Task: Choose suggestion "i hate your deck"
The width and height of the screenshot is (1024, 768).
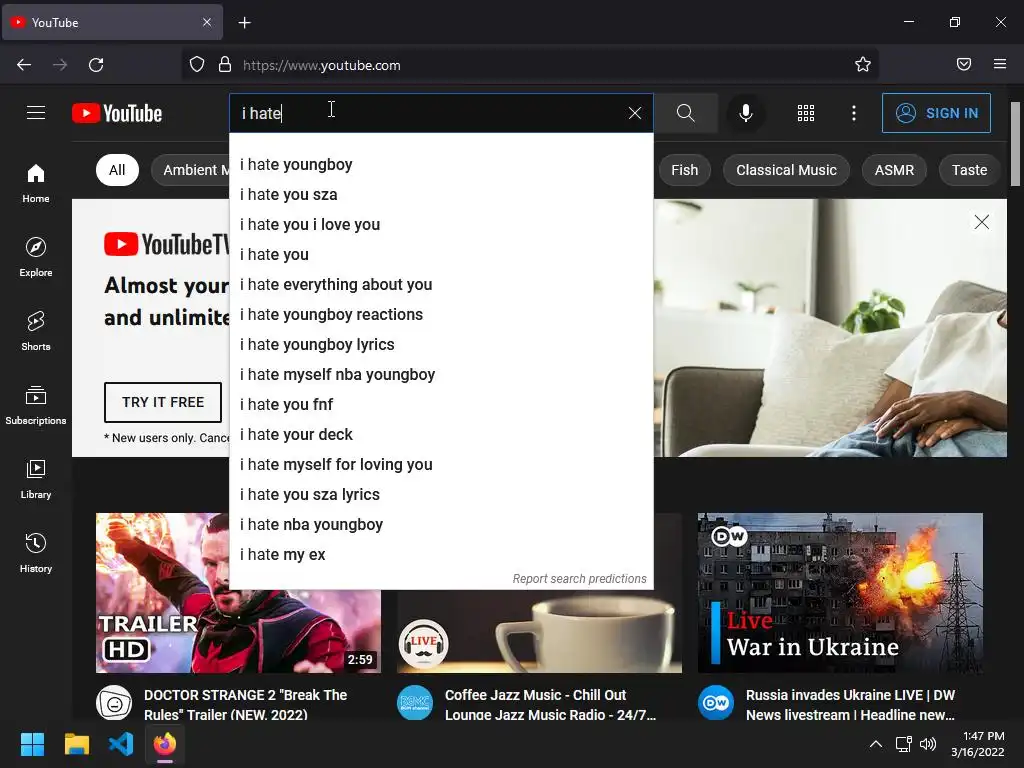Action: pyautogui.click(x=441, y=435)
